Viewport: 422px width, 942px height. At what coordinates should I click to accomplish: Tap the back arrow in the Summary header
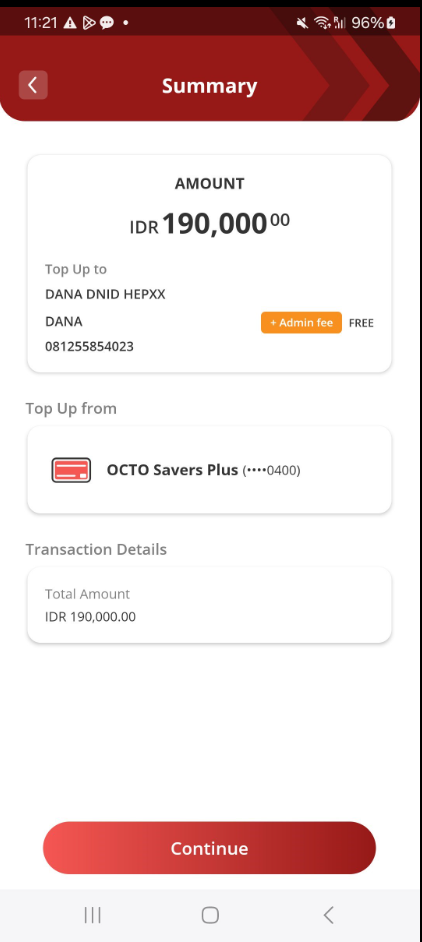pos(33,85)
